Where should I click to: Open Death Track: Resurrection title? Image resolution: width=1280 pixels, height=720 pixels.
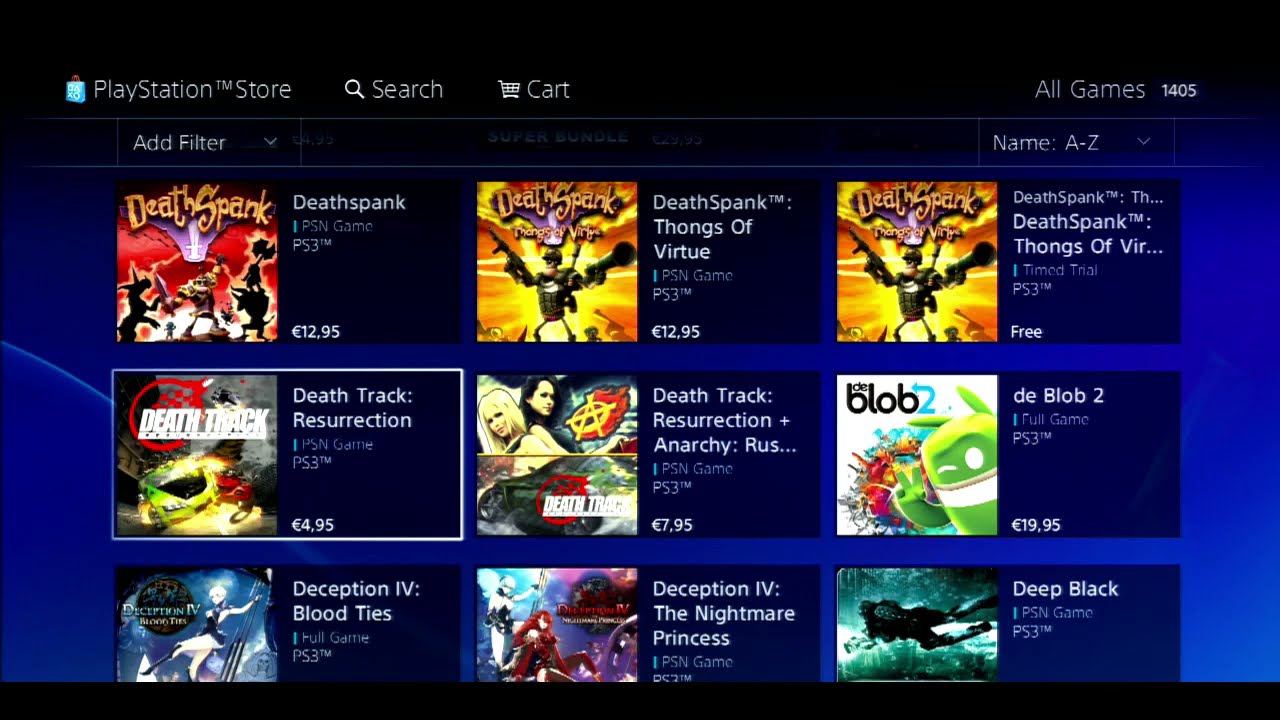352,408
